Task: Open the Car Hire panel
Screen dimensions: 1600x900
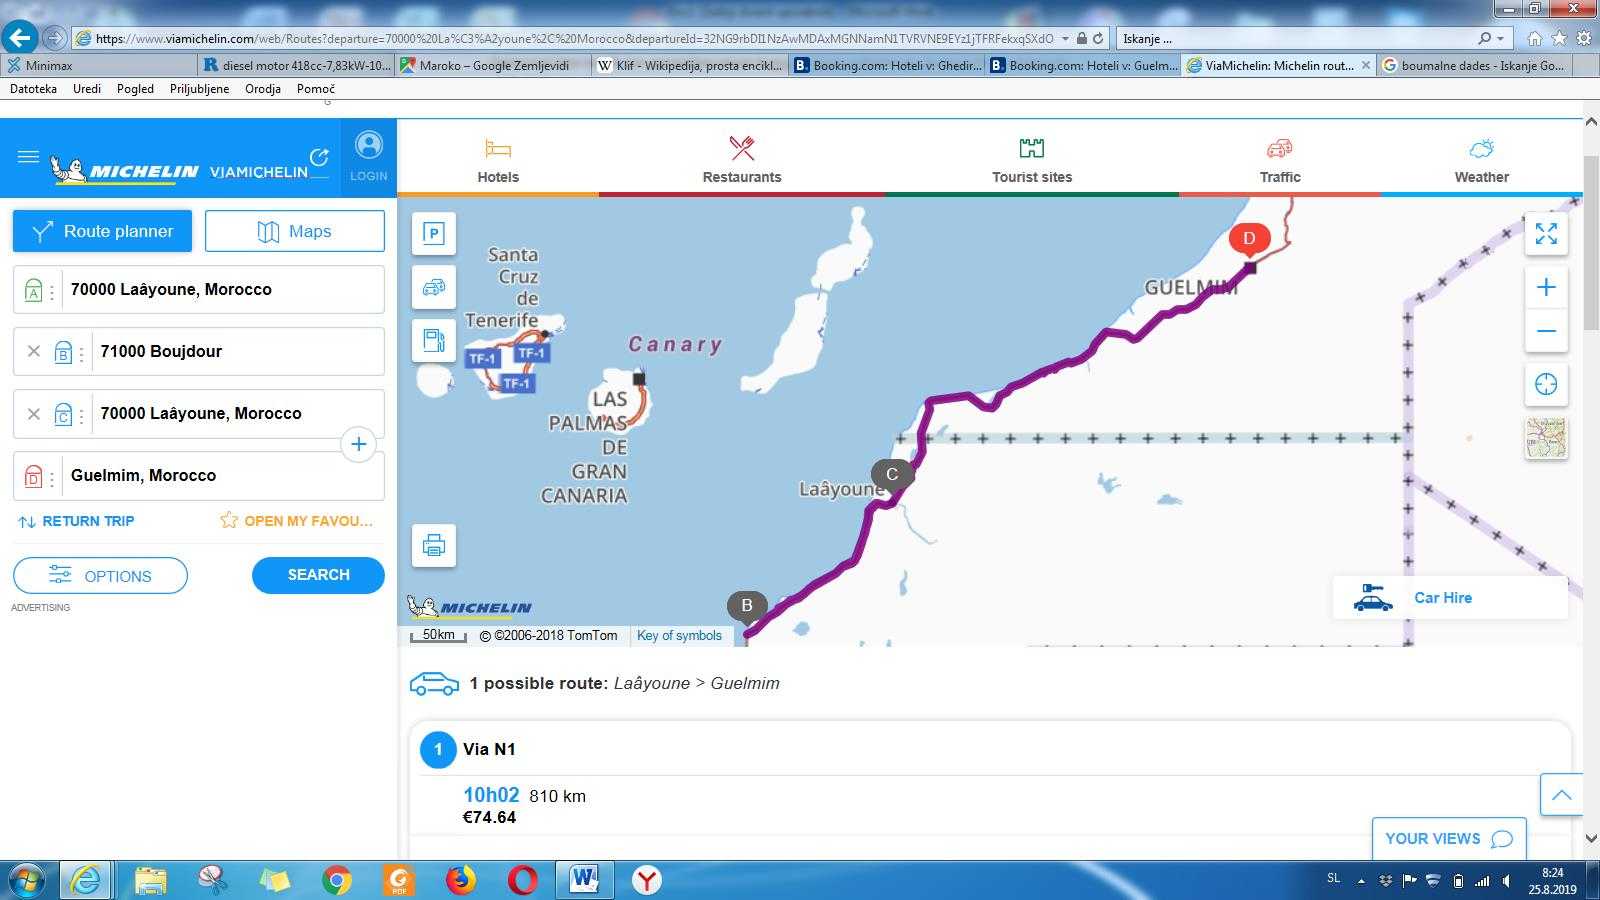Action: [1450, 598]
